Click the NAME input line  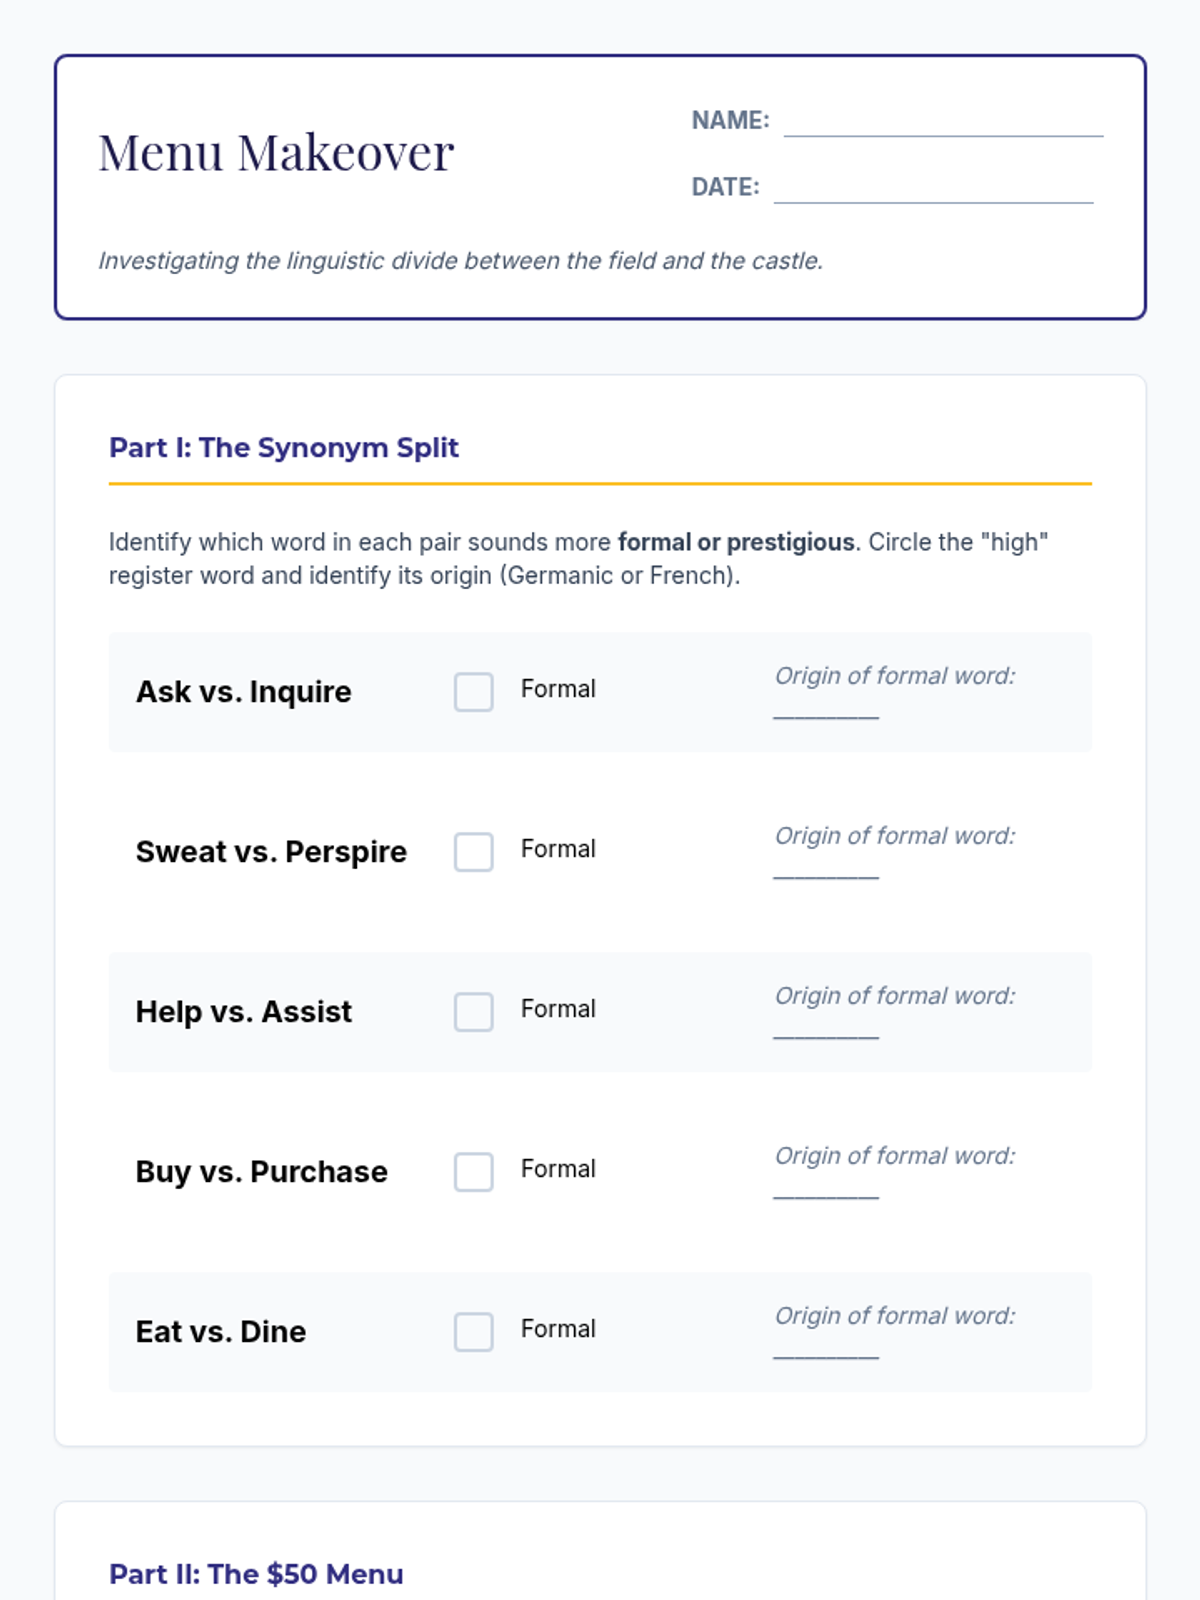click(x=942, y=122)
